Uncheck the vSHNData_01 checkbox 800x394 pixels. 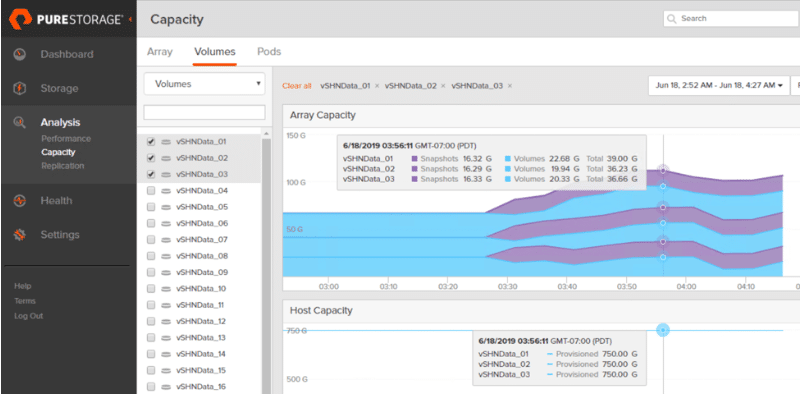pyautogui.click(x=151, y=142)
